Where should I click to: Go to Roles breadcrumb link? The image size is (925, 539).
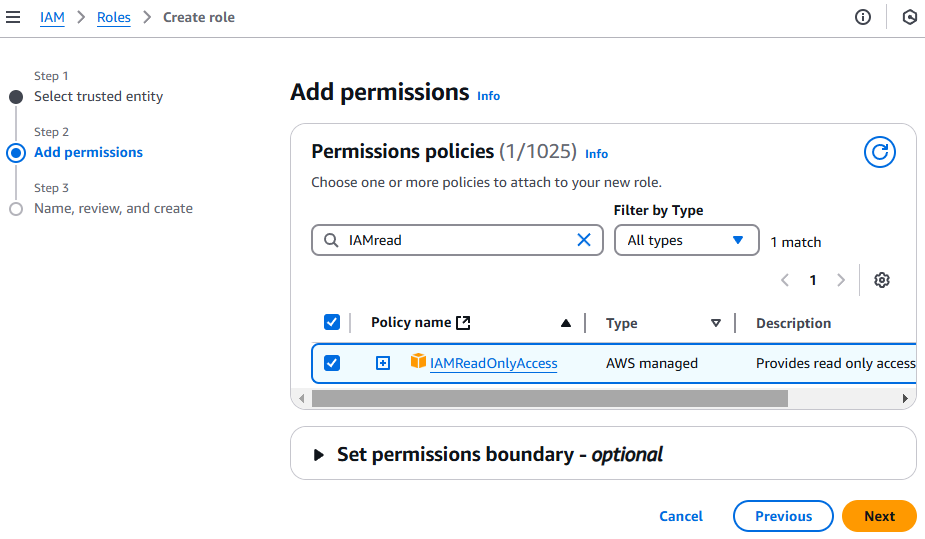[x=113, y=17]
